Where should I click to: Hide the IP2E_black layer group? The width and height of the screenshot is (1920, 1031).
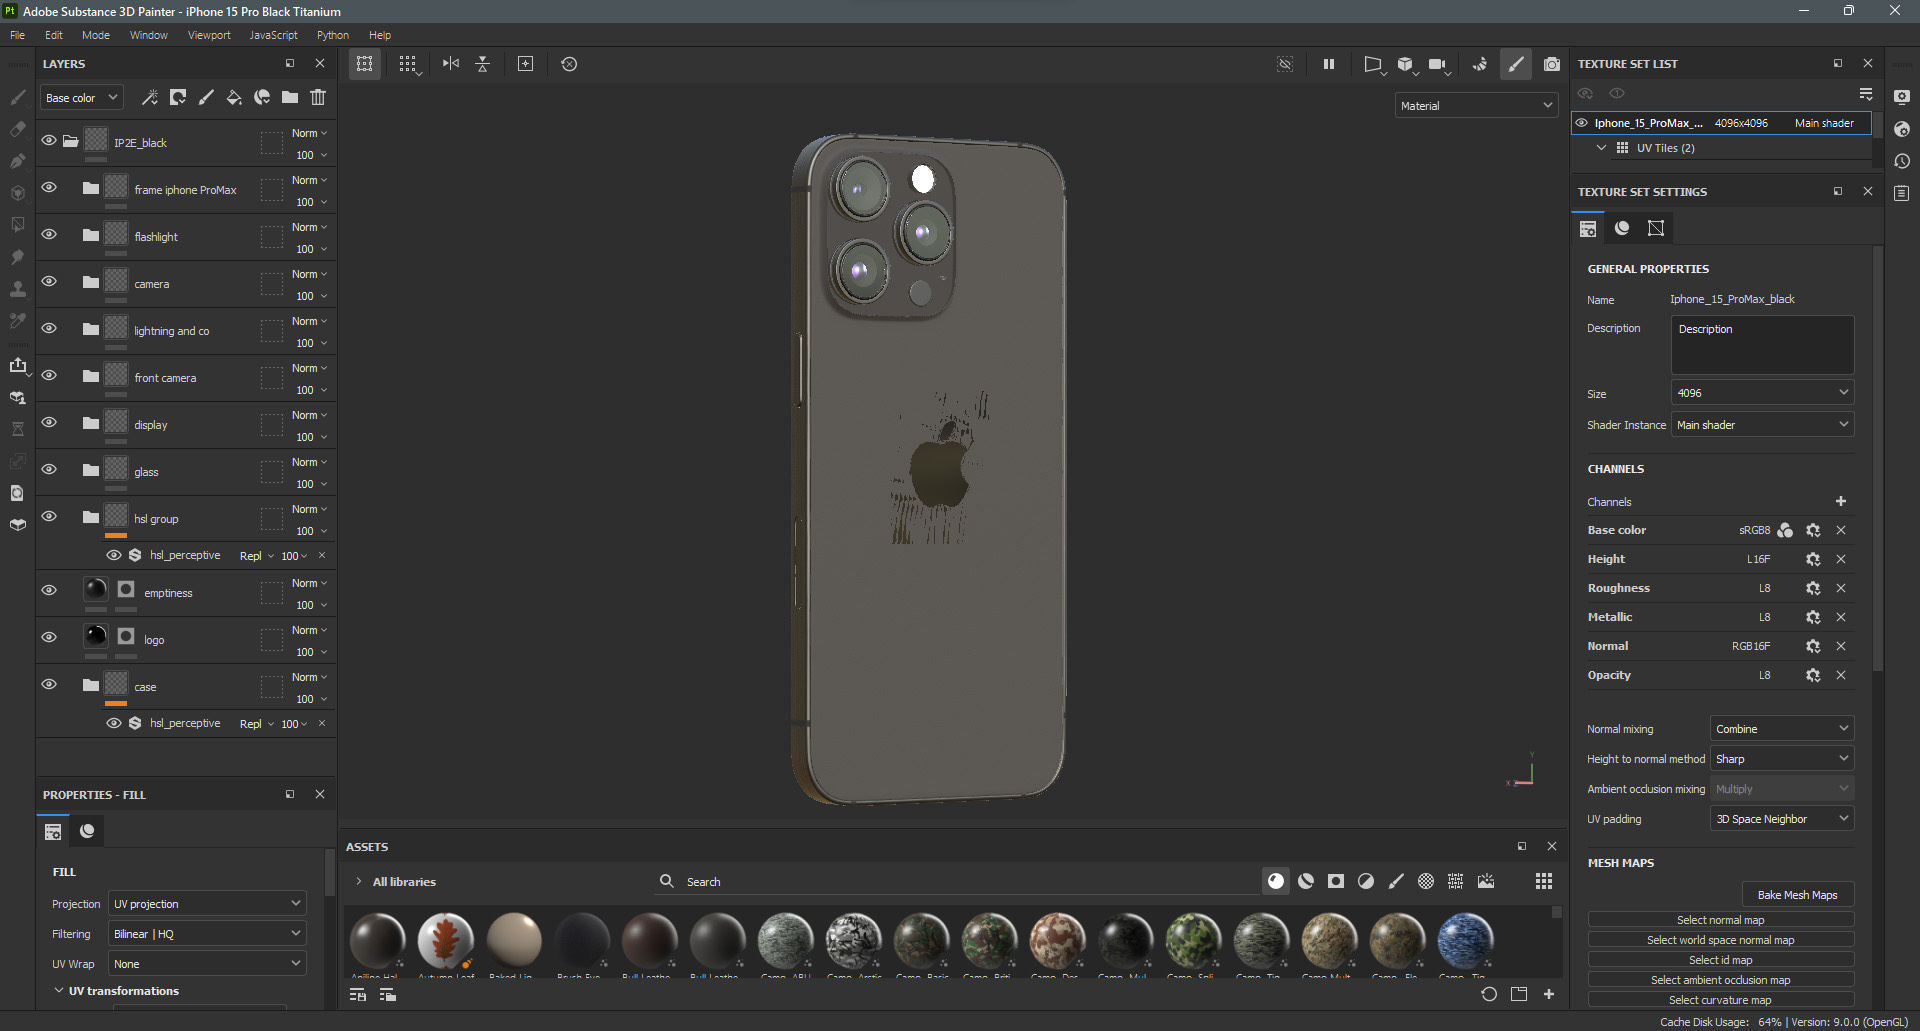[x=48, y=140]
